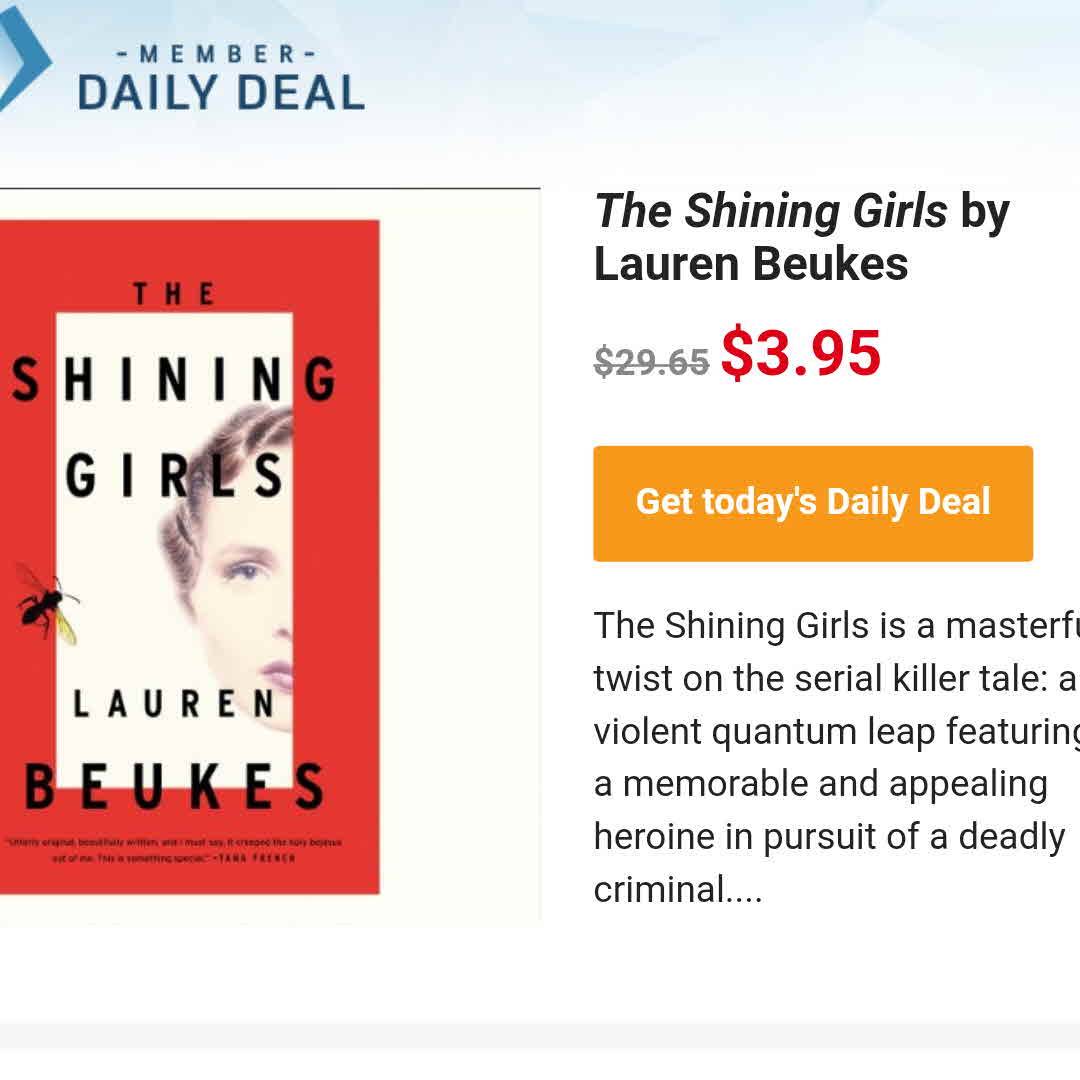This screenshot has width=1080, height=1080.
Task: Click BEUKES text on the book cover
Action: point(174,786)
